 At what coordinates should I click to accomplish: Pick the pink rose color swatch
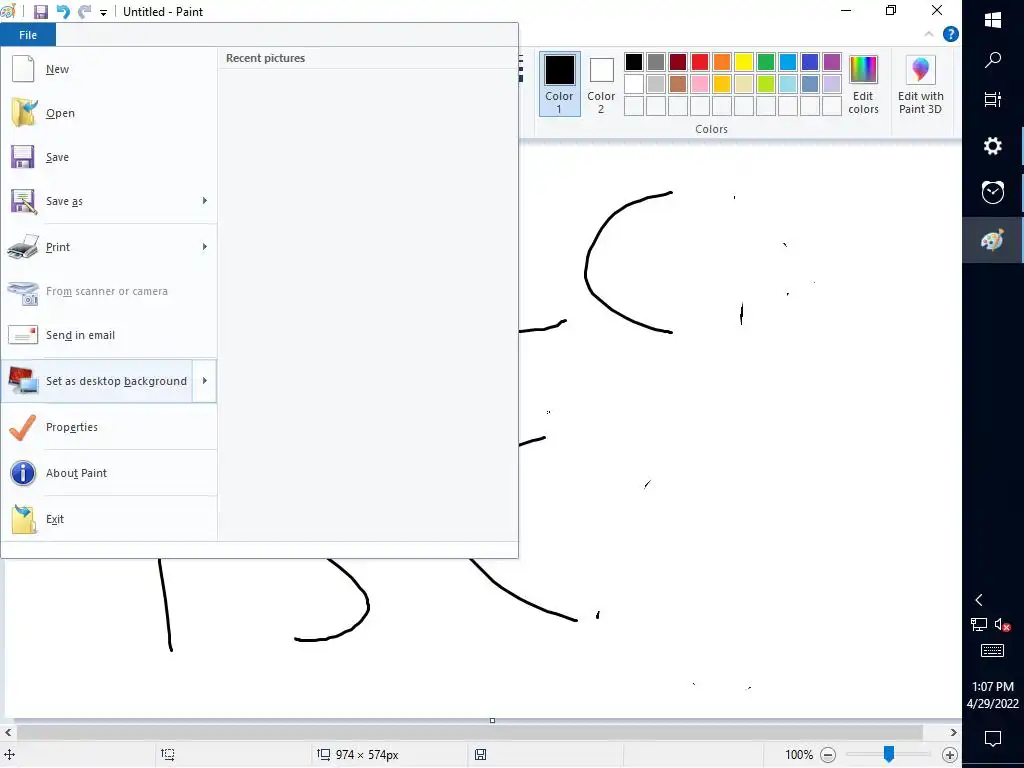pos(699,84)
